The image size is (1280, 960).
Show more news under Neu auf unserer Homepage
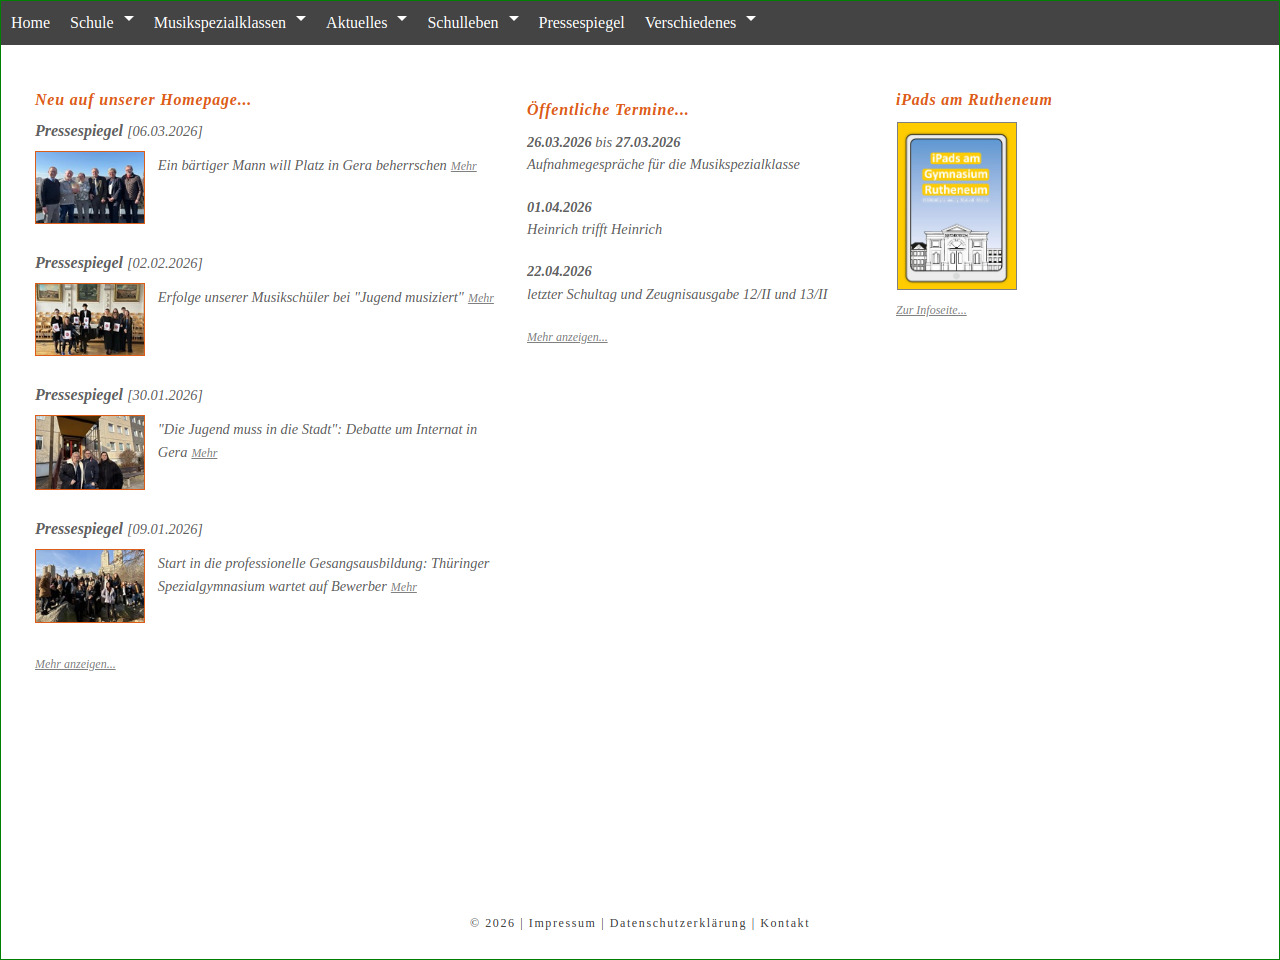coord(75,664)
